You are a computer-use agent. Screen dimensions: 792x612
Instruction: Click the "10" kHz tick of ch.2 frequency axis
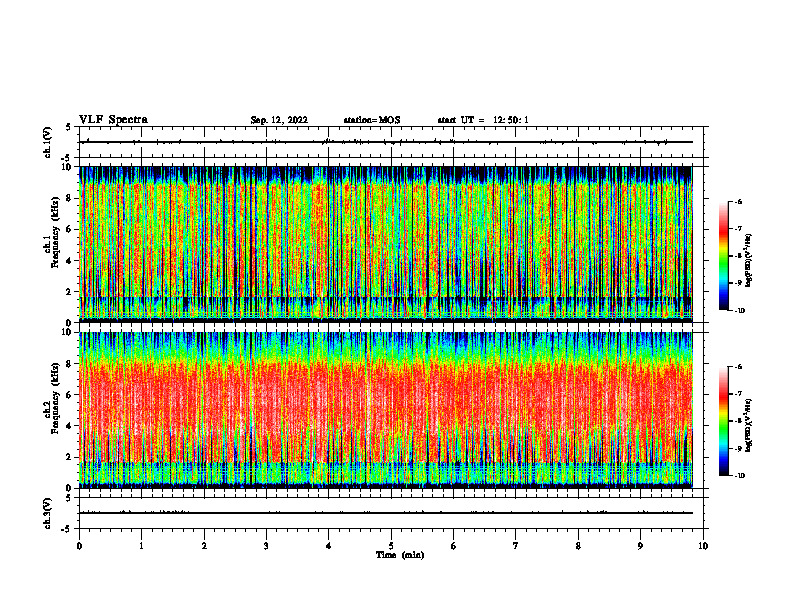pos(68,332)
